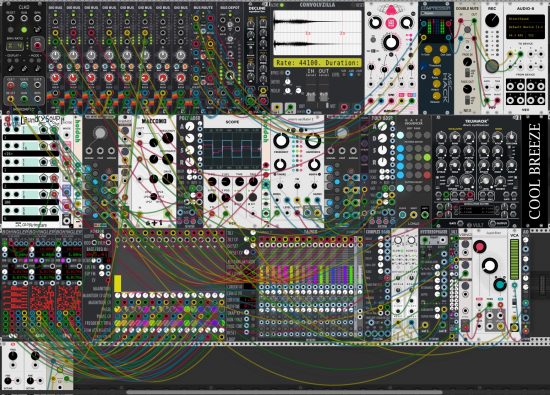
Task: Open the Compressor preset selector field
Action: pos(435,14)
